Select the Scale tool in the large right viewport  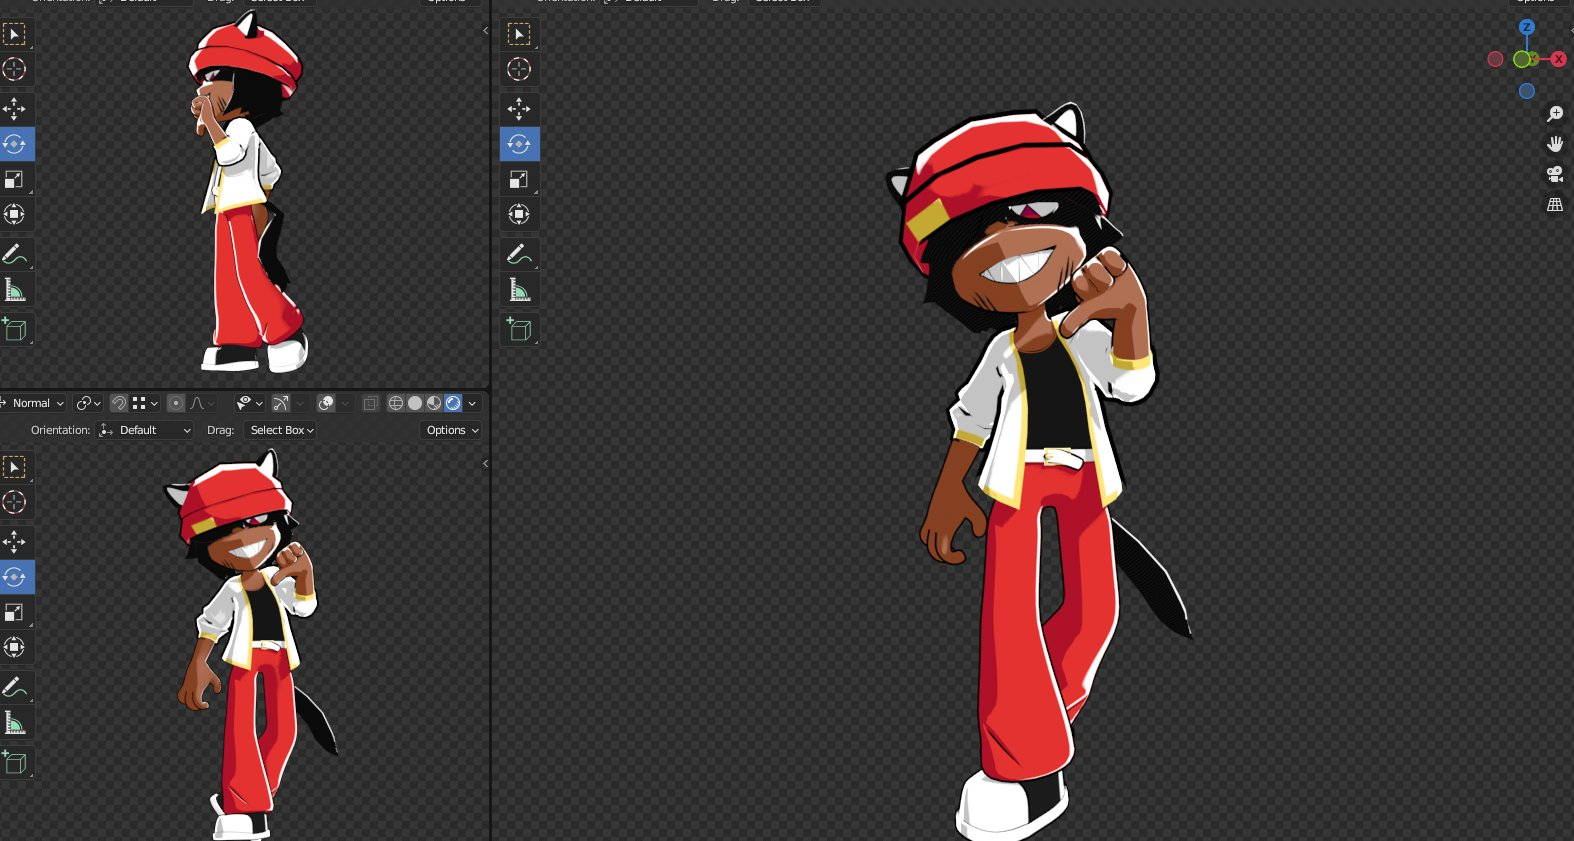click(519, 179)
